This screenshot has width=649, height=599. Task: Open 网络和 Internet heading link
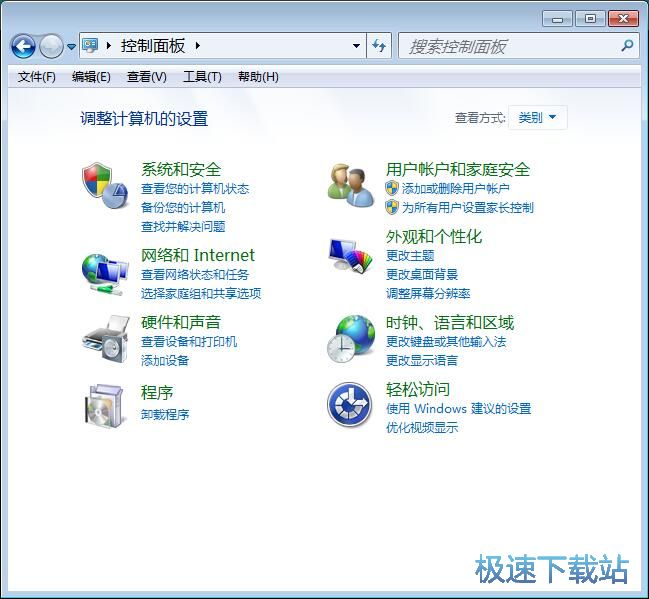(198, 255)
